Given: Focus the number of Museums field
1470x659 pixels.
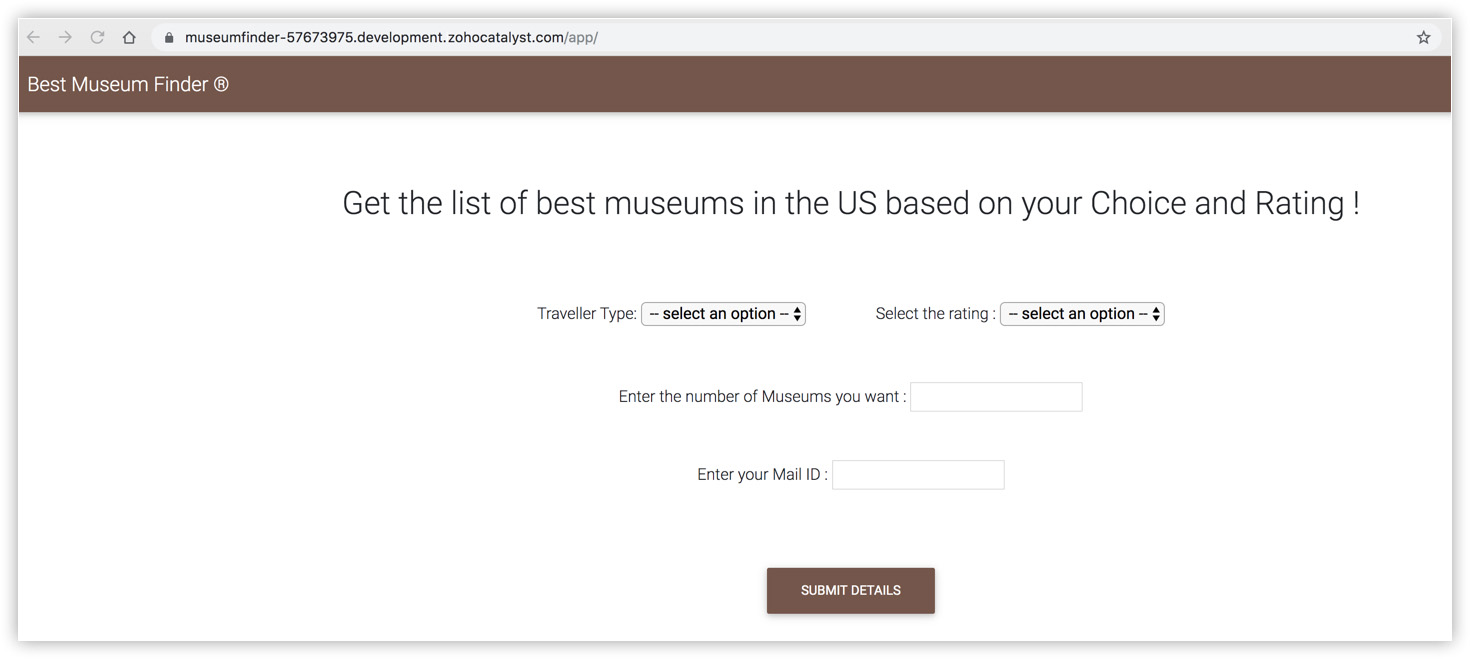Looking at the screenshot, I should pyautogui.click(x=996, y=397).
